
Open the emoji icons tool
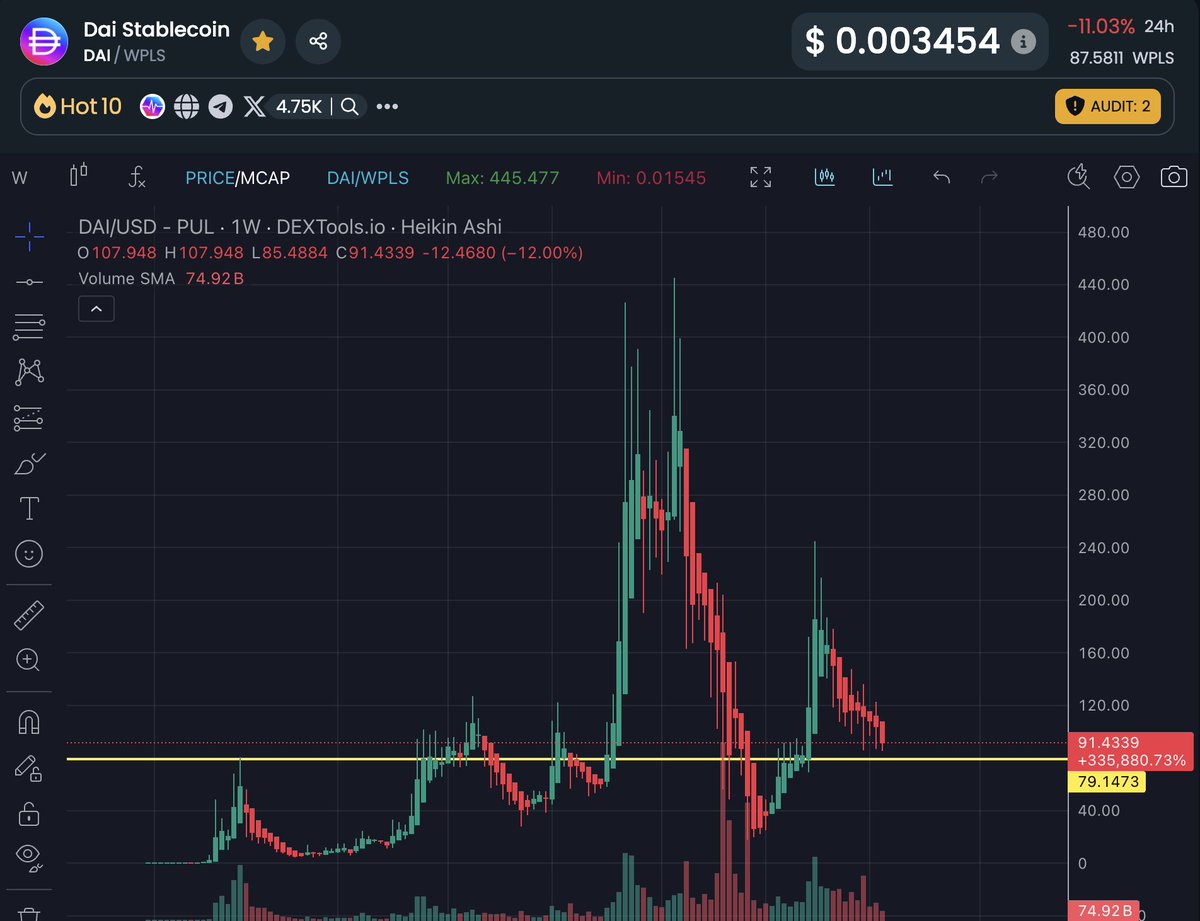29,553
